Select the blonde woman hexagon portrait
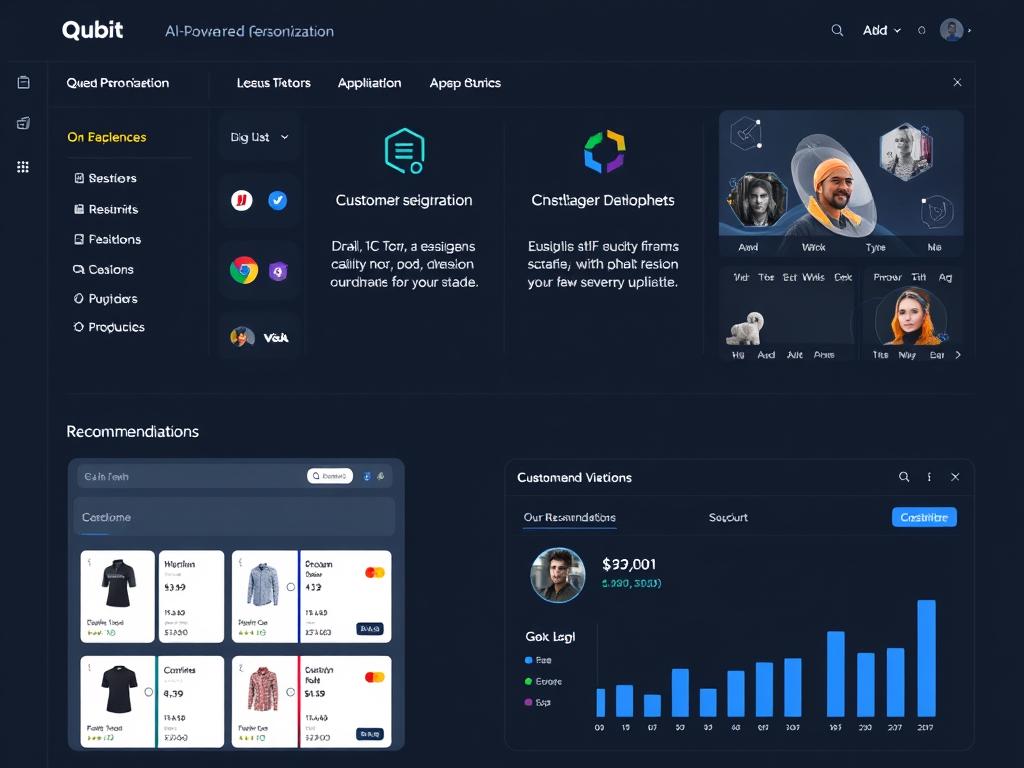This screenshot has width=1024, height=768. [x=906, y=152]
